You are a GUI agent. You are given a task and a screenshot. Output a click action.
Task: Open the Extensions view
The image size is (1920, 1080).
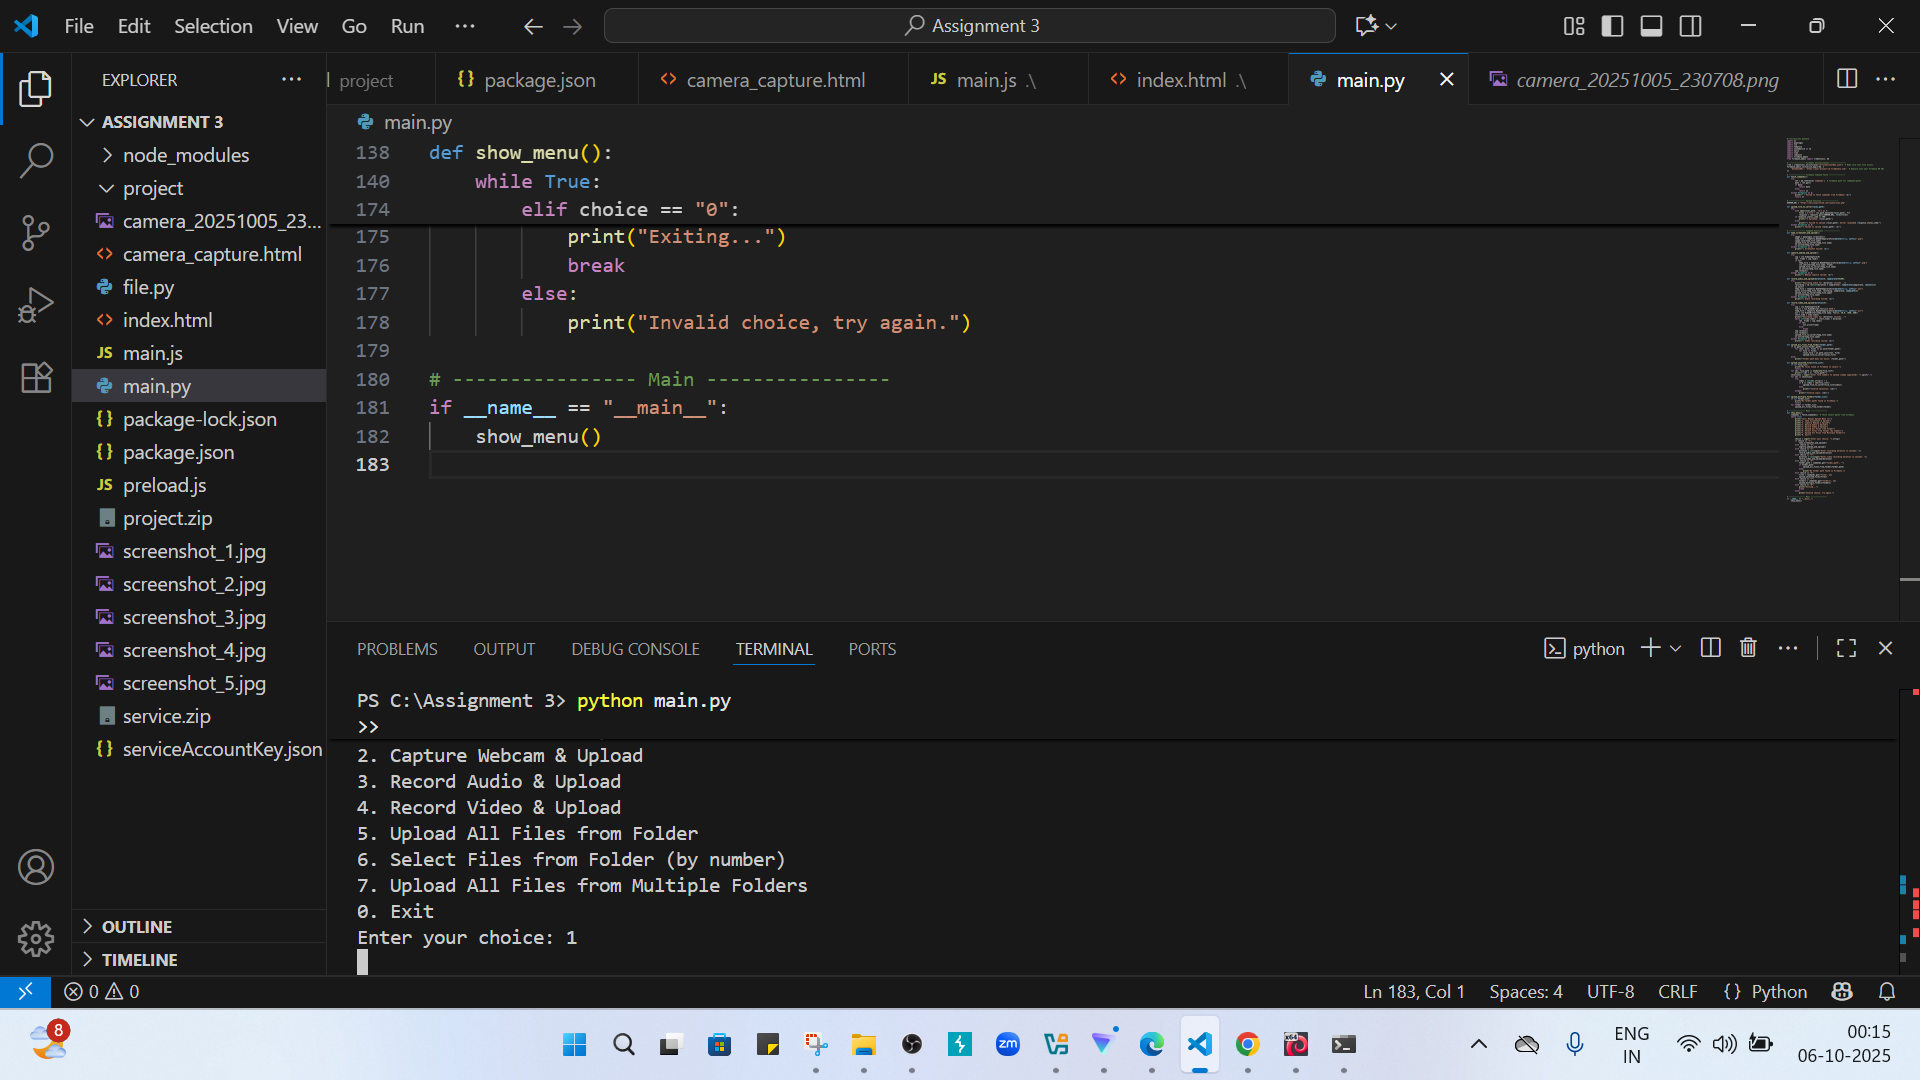pos(36,377)
